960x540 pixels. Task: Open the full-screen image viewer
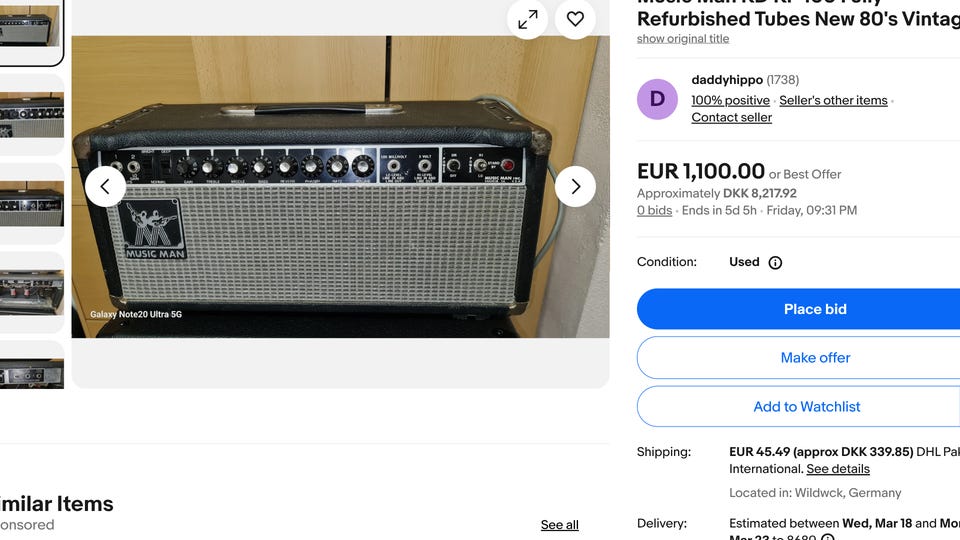click(527, 19)
